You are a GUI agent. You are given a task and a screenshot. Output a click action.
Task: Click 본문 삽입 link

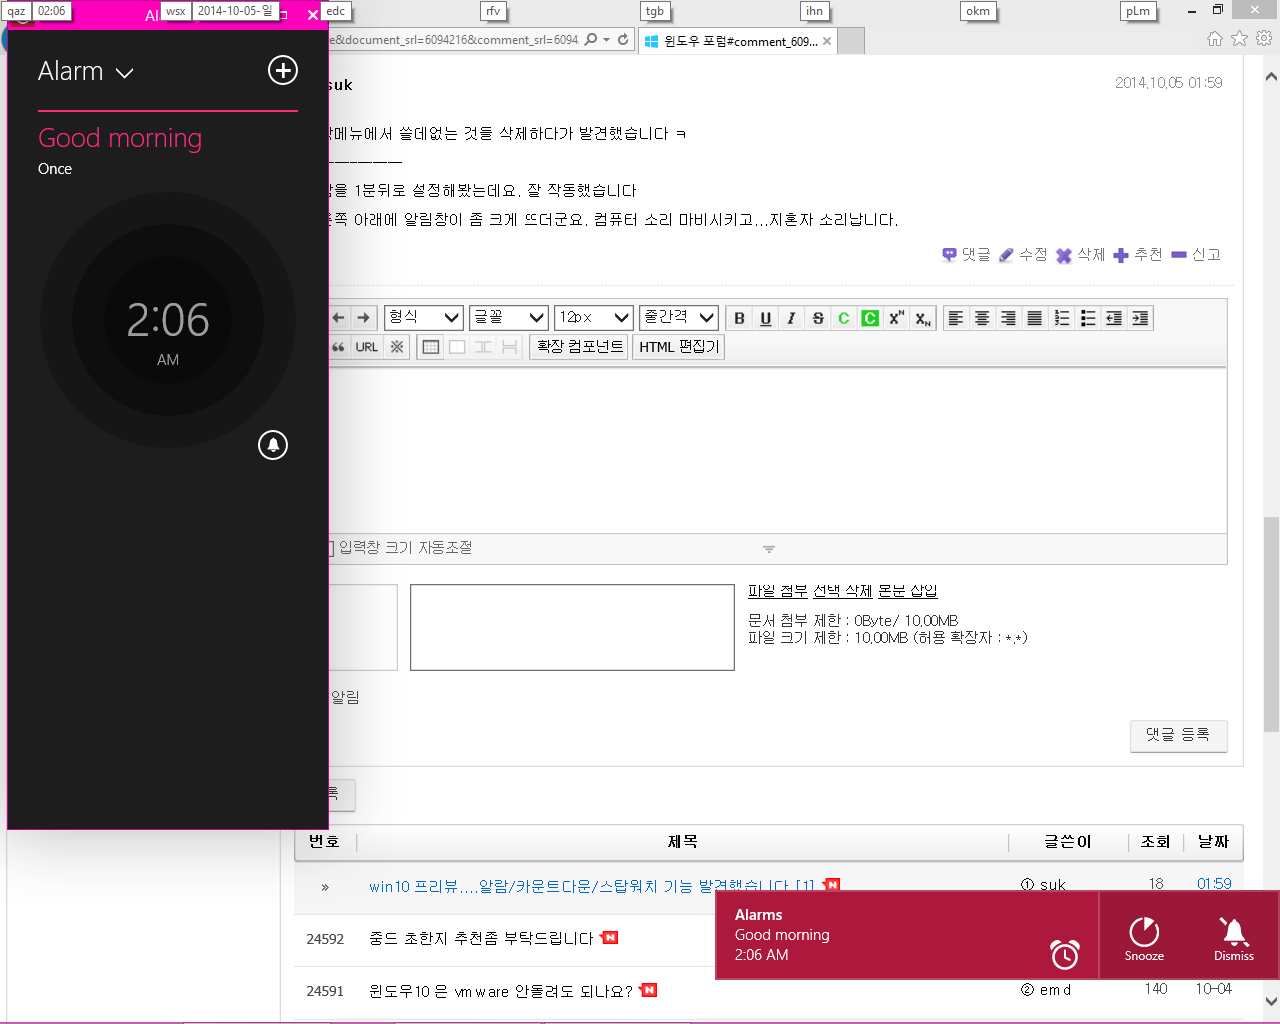(x=907, y=591)
